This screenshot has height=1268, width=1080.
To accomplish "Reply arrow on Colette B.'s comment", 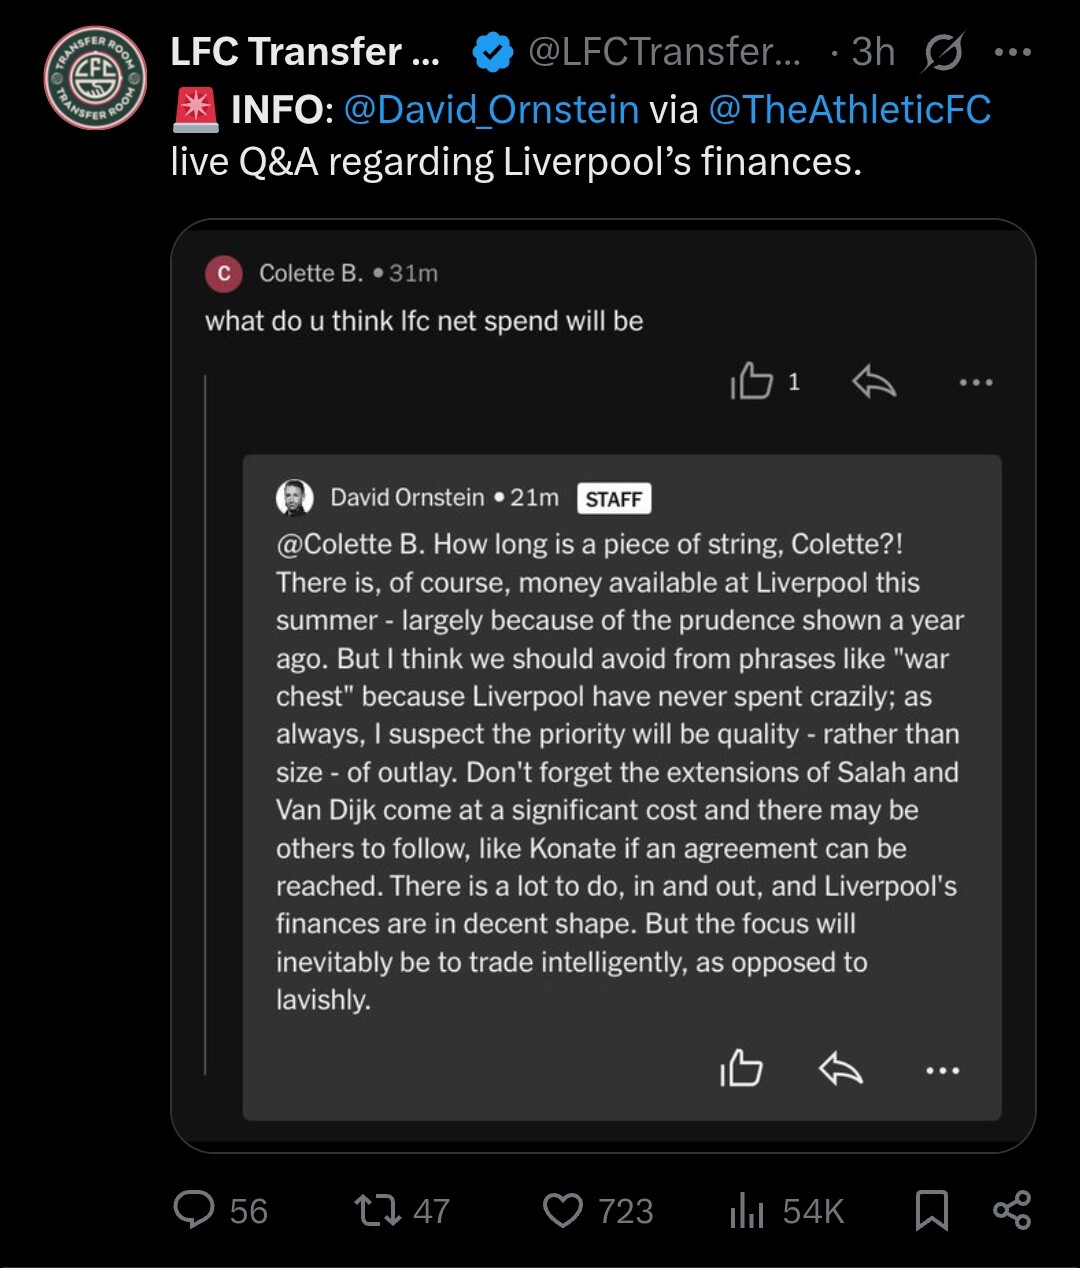I will (x=874, y=381).
